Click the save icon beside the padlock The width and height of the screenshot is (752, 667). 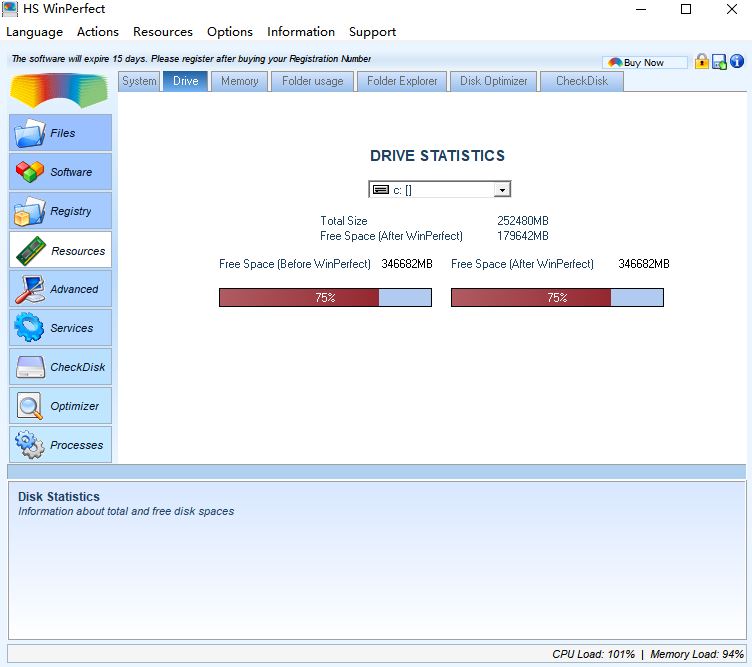(x=719, y=62)
